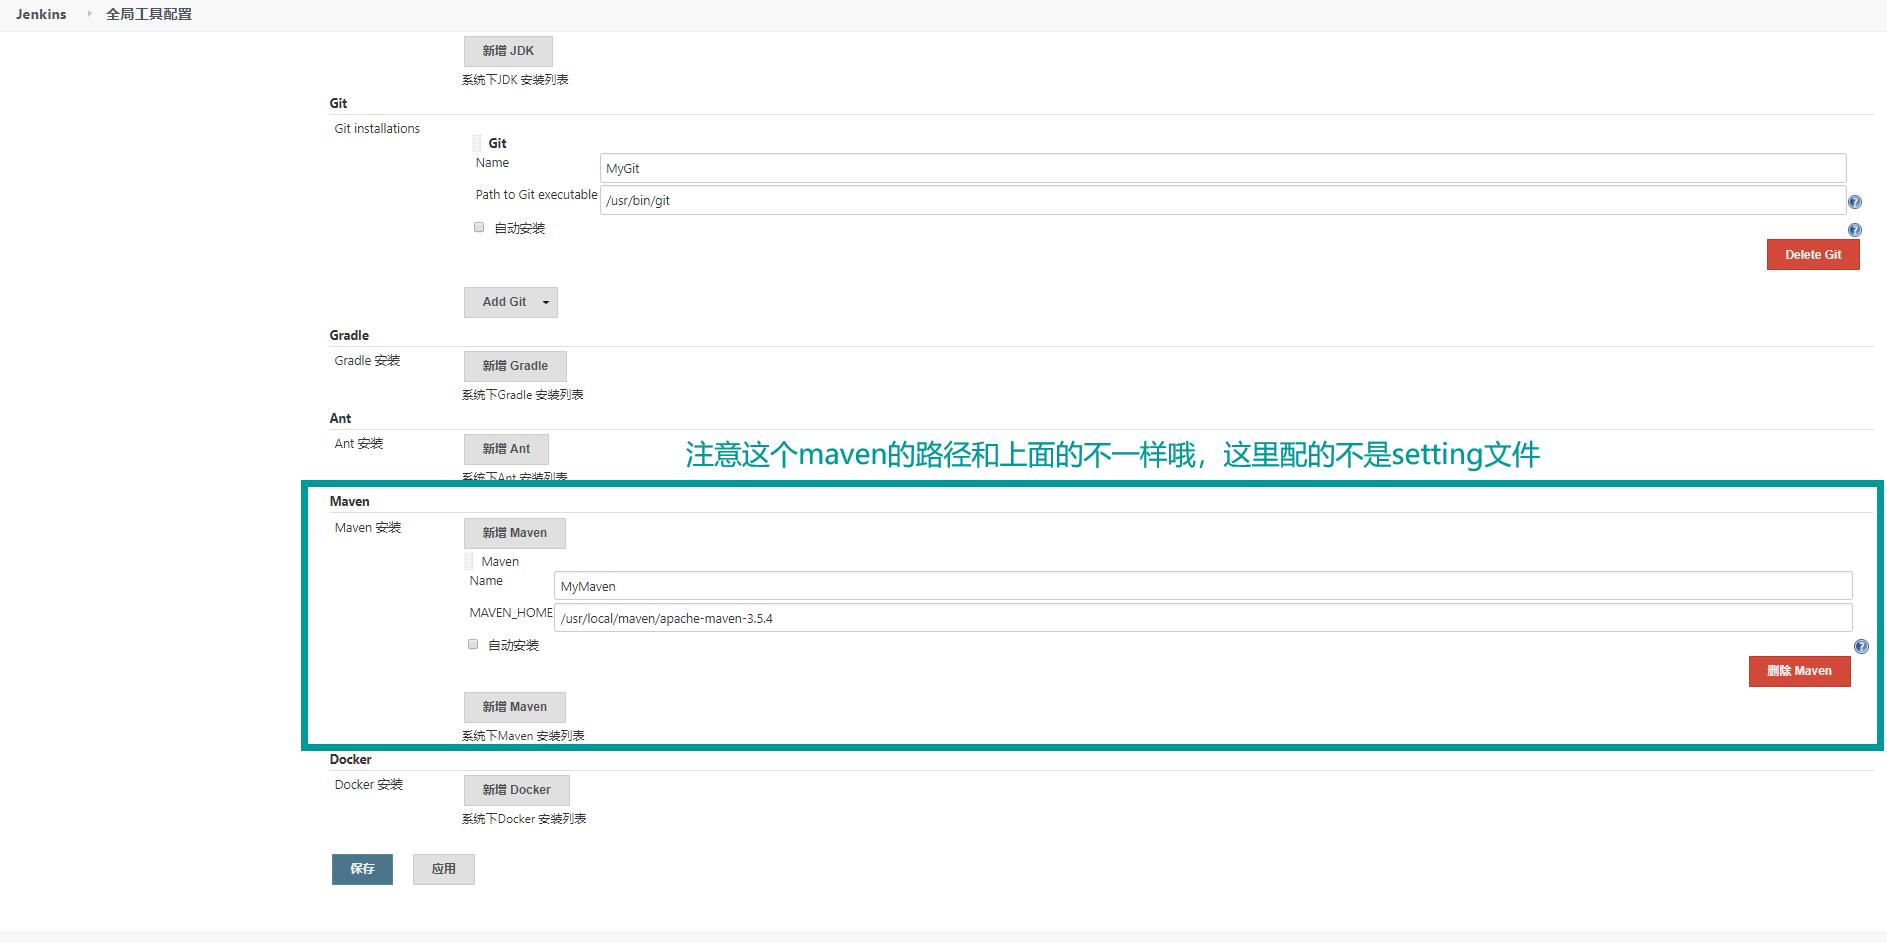Focus the Path to Git executable field
Screen dimensions: 1887x943
pos(1223,200)
